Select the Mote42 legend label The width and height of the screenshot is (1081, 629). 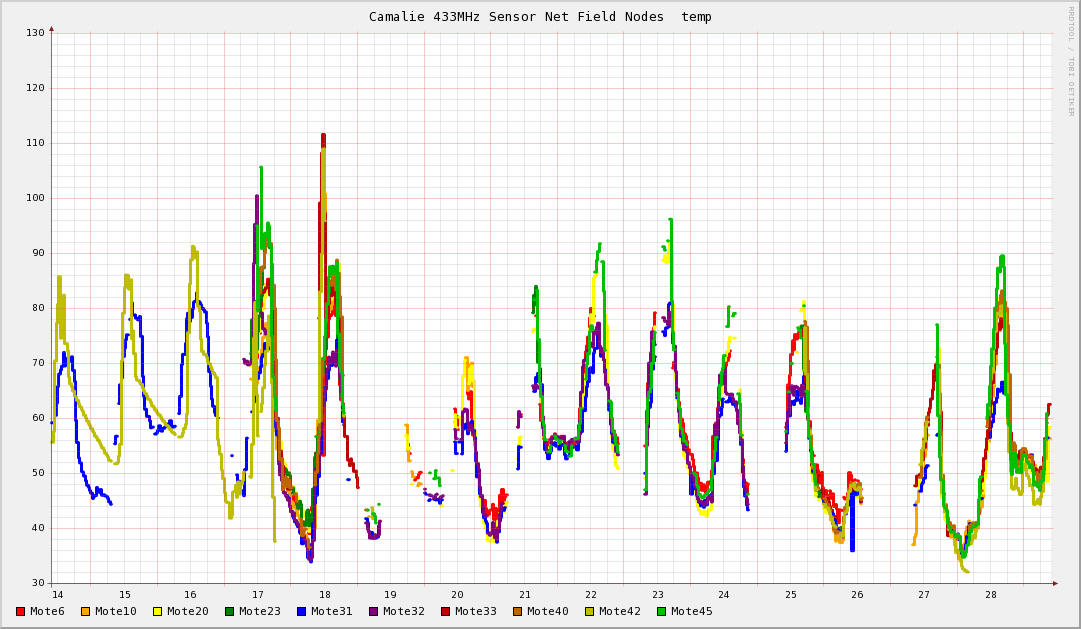coord(619,611)
